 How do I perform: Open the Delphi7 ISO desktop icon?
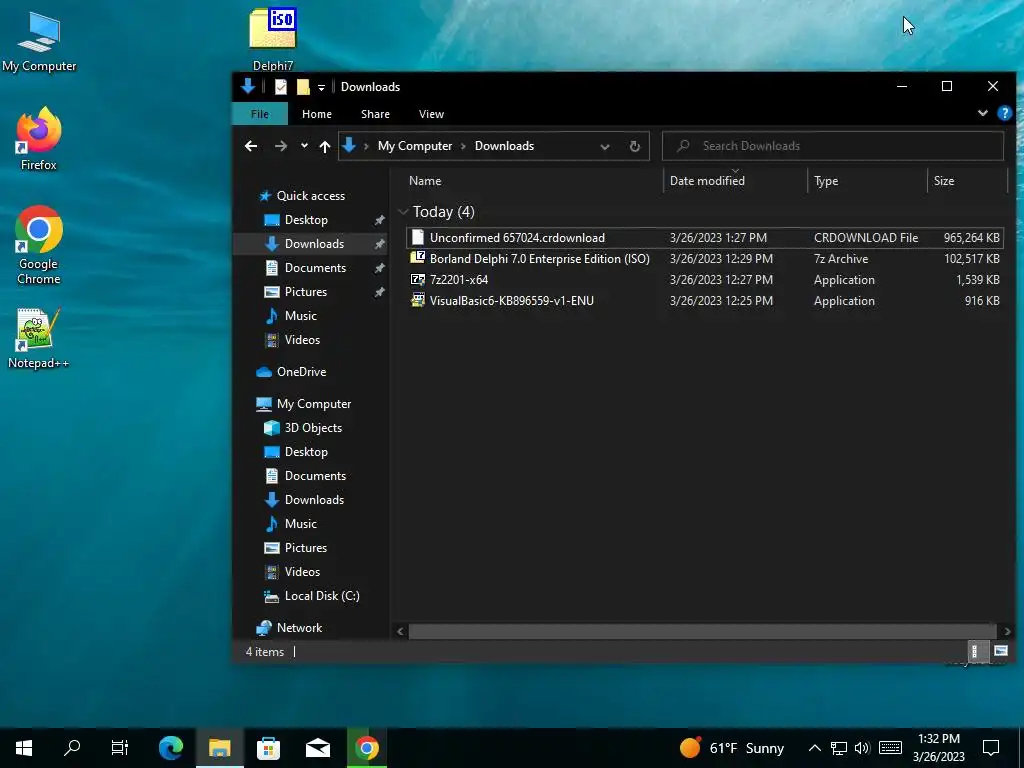click(273, 38)
